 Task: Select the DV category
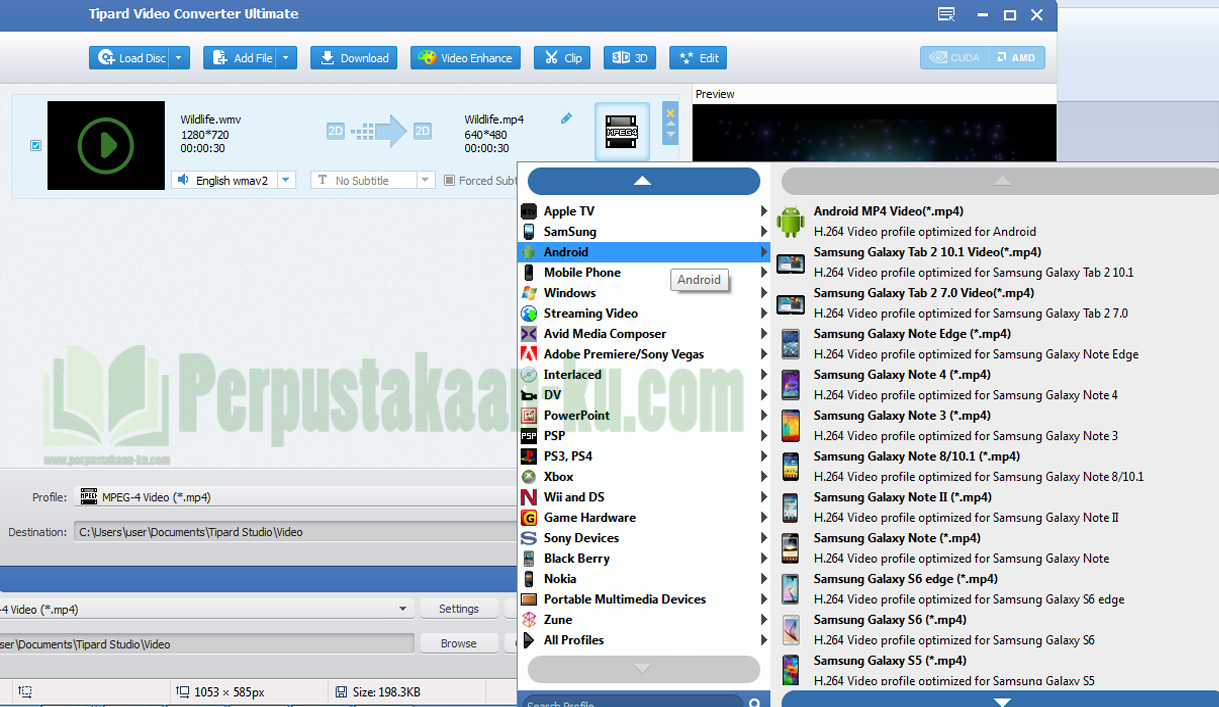[644, 395]
